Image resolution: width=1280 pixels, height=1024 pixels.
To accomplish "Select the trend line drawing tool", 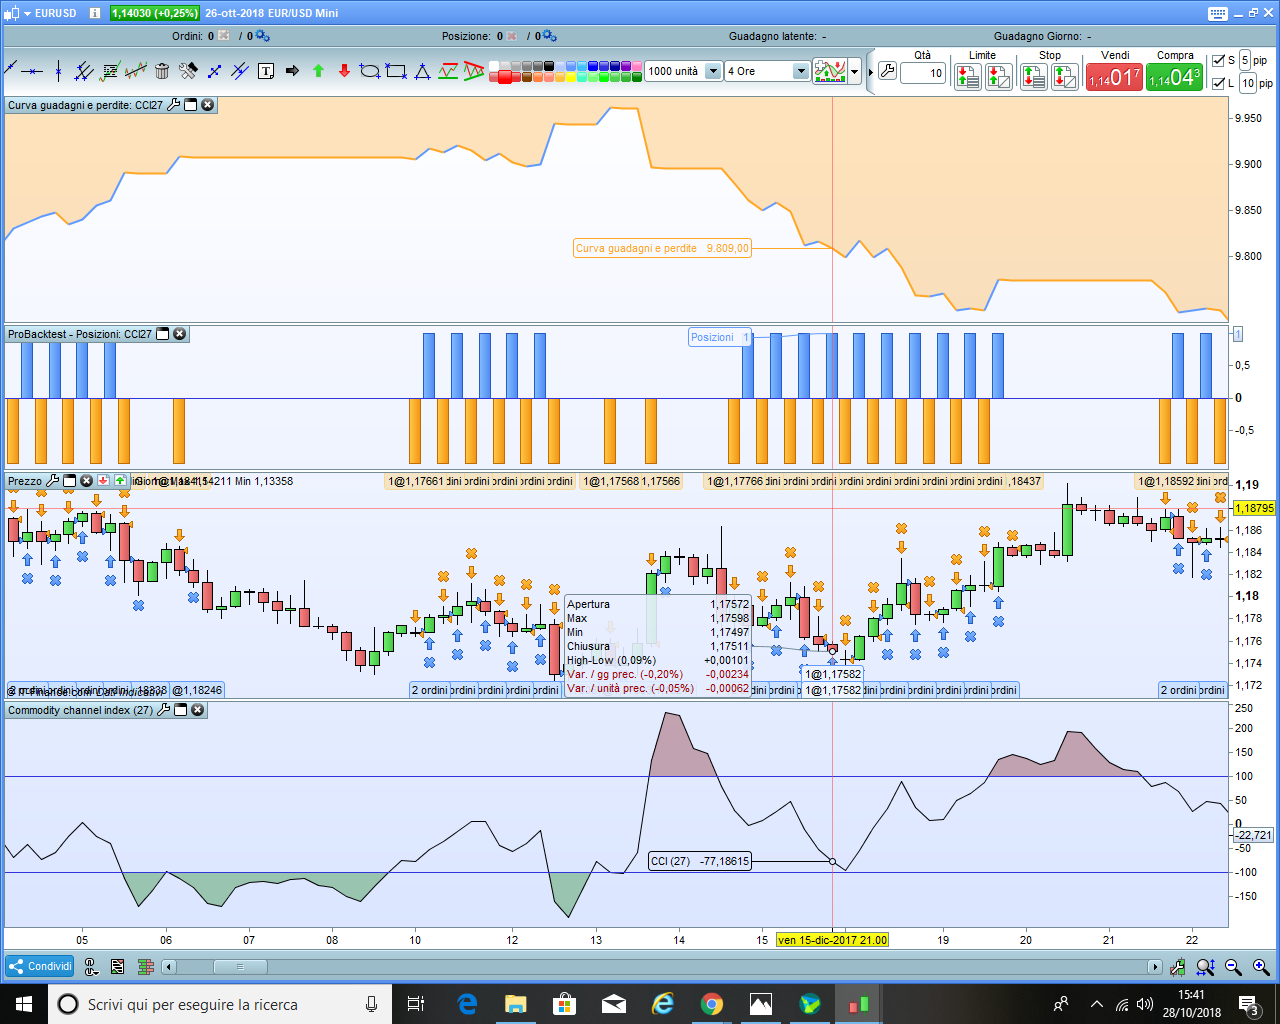I will pyautogui.click(x=11, y=70).
